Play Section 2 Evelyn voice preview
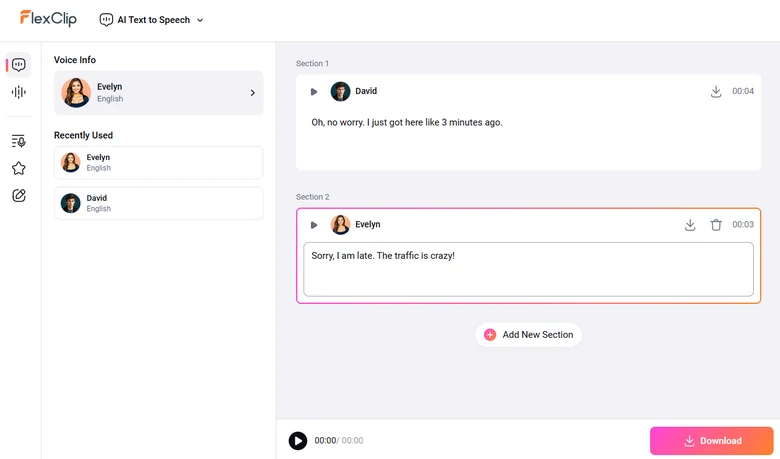This screenshot has width=780, height=459. [x=314, y=225]
